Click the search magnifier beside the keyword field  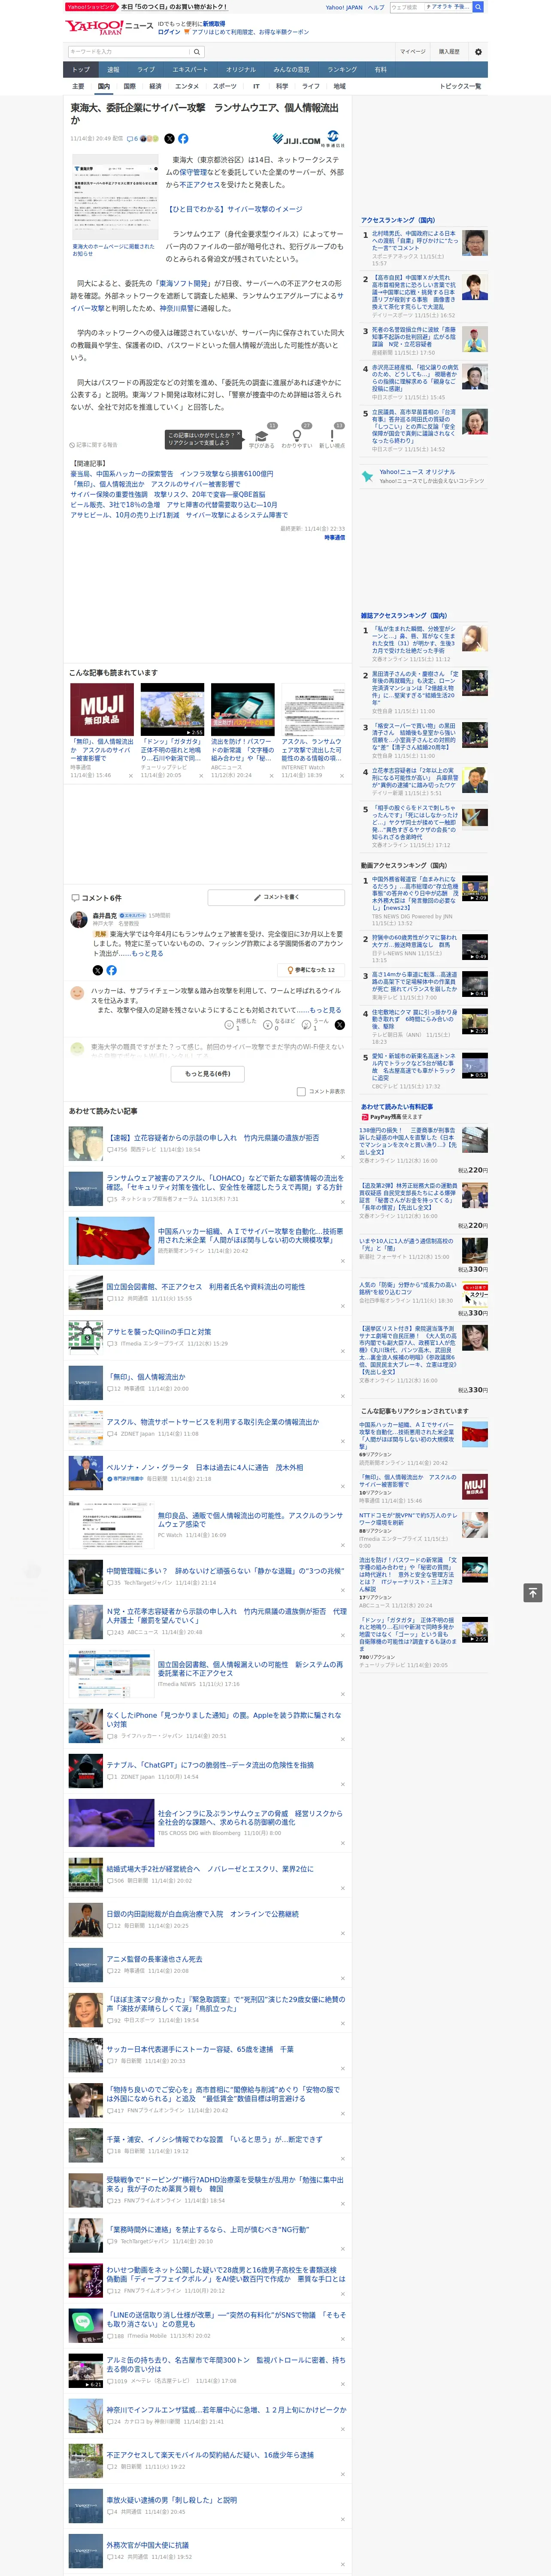tap(197, 52)
